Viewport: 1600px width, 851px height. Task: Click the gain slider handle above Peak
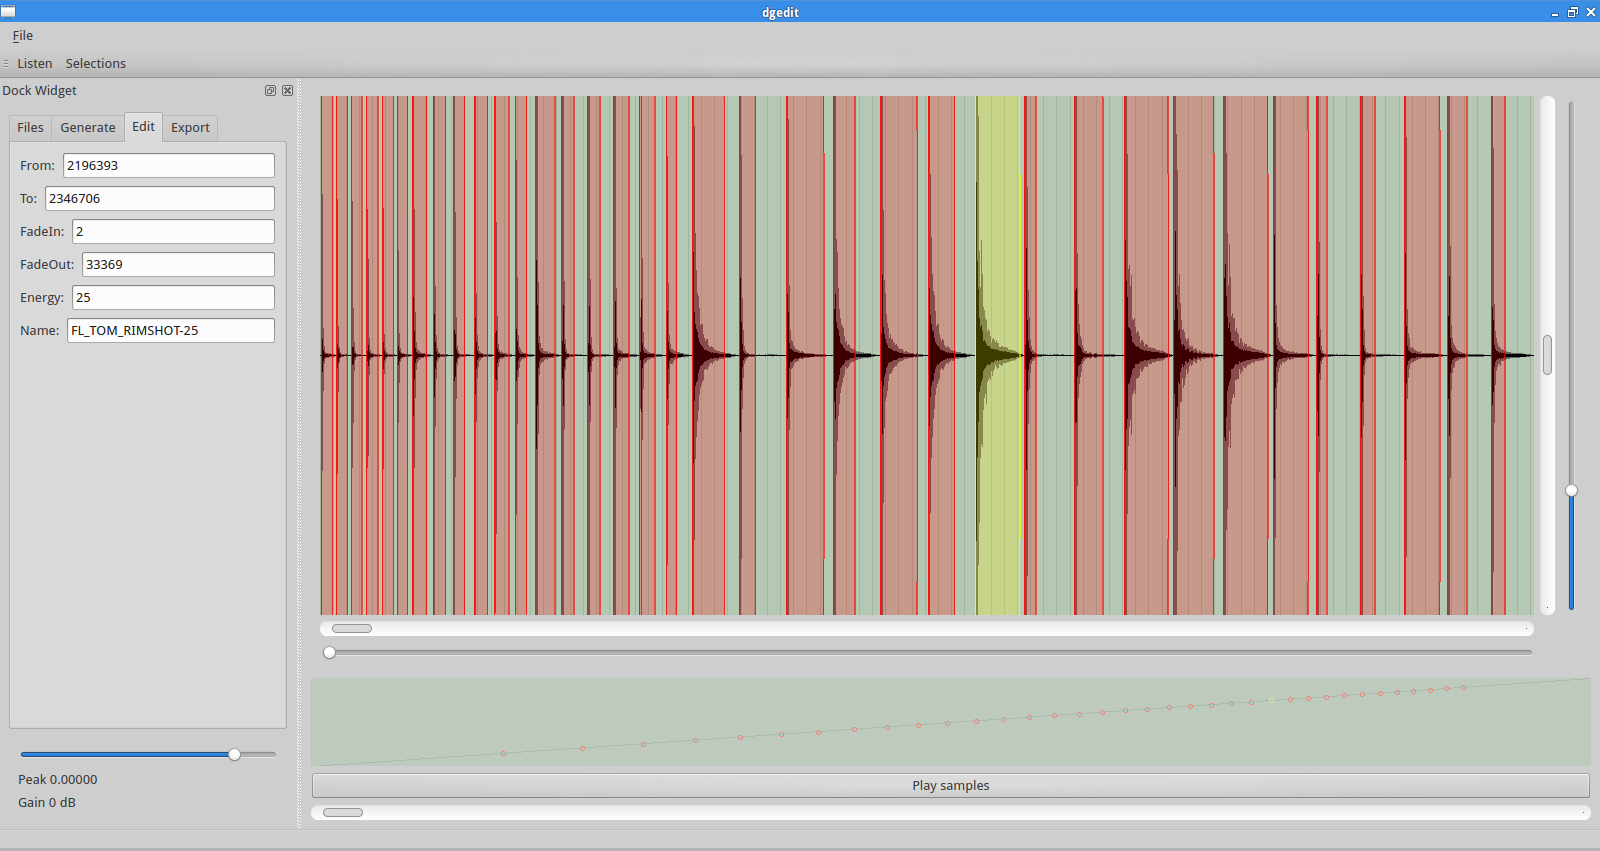pyautogui.click(x=234, y=754)
